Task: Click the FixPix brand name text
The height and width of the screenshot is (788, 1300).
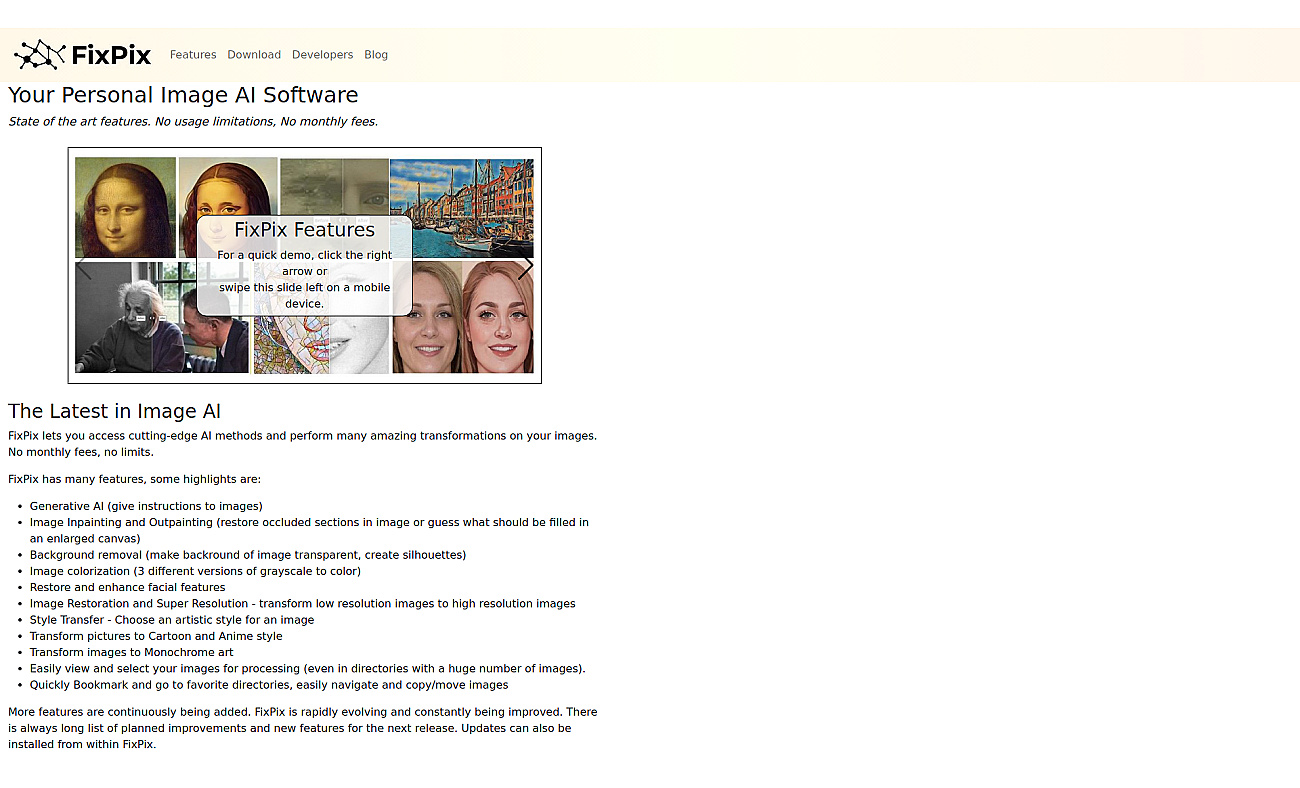Action: (111, 55)
